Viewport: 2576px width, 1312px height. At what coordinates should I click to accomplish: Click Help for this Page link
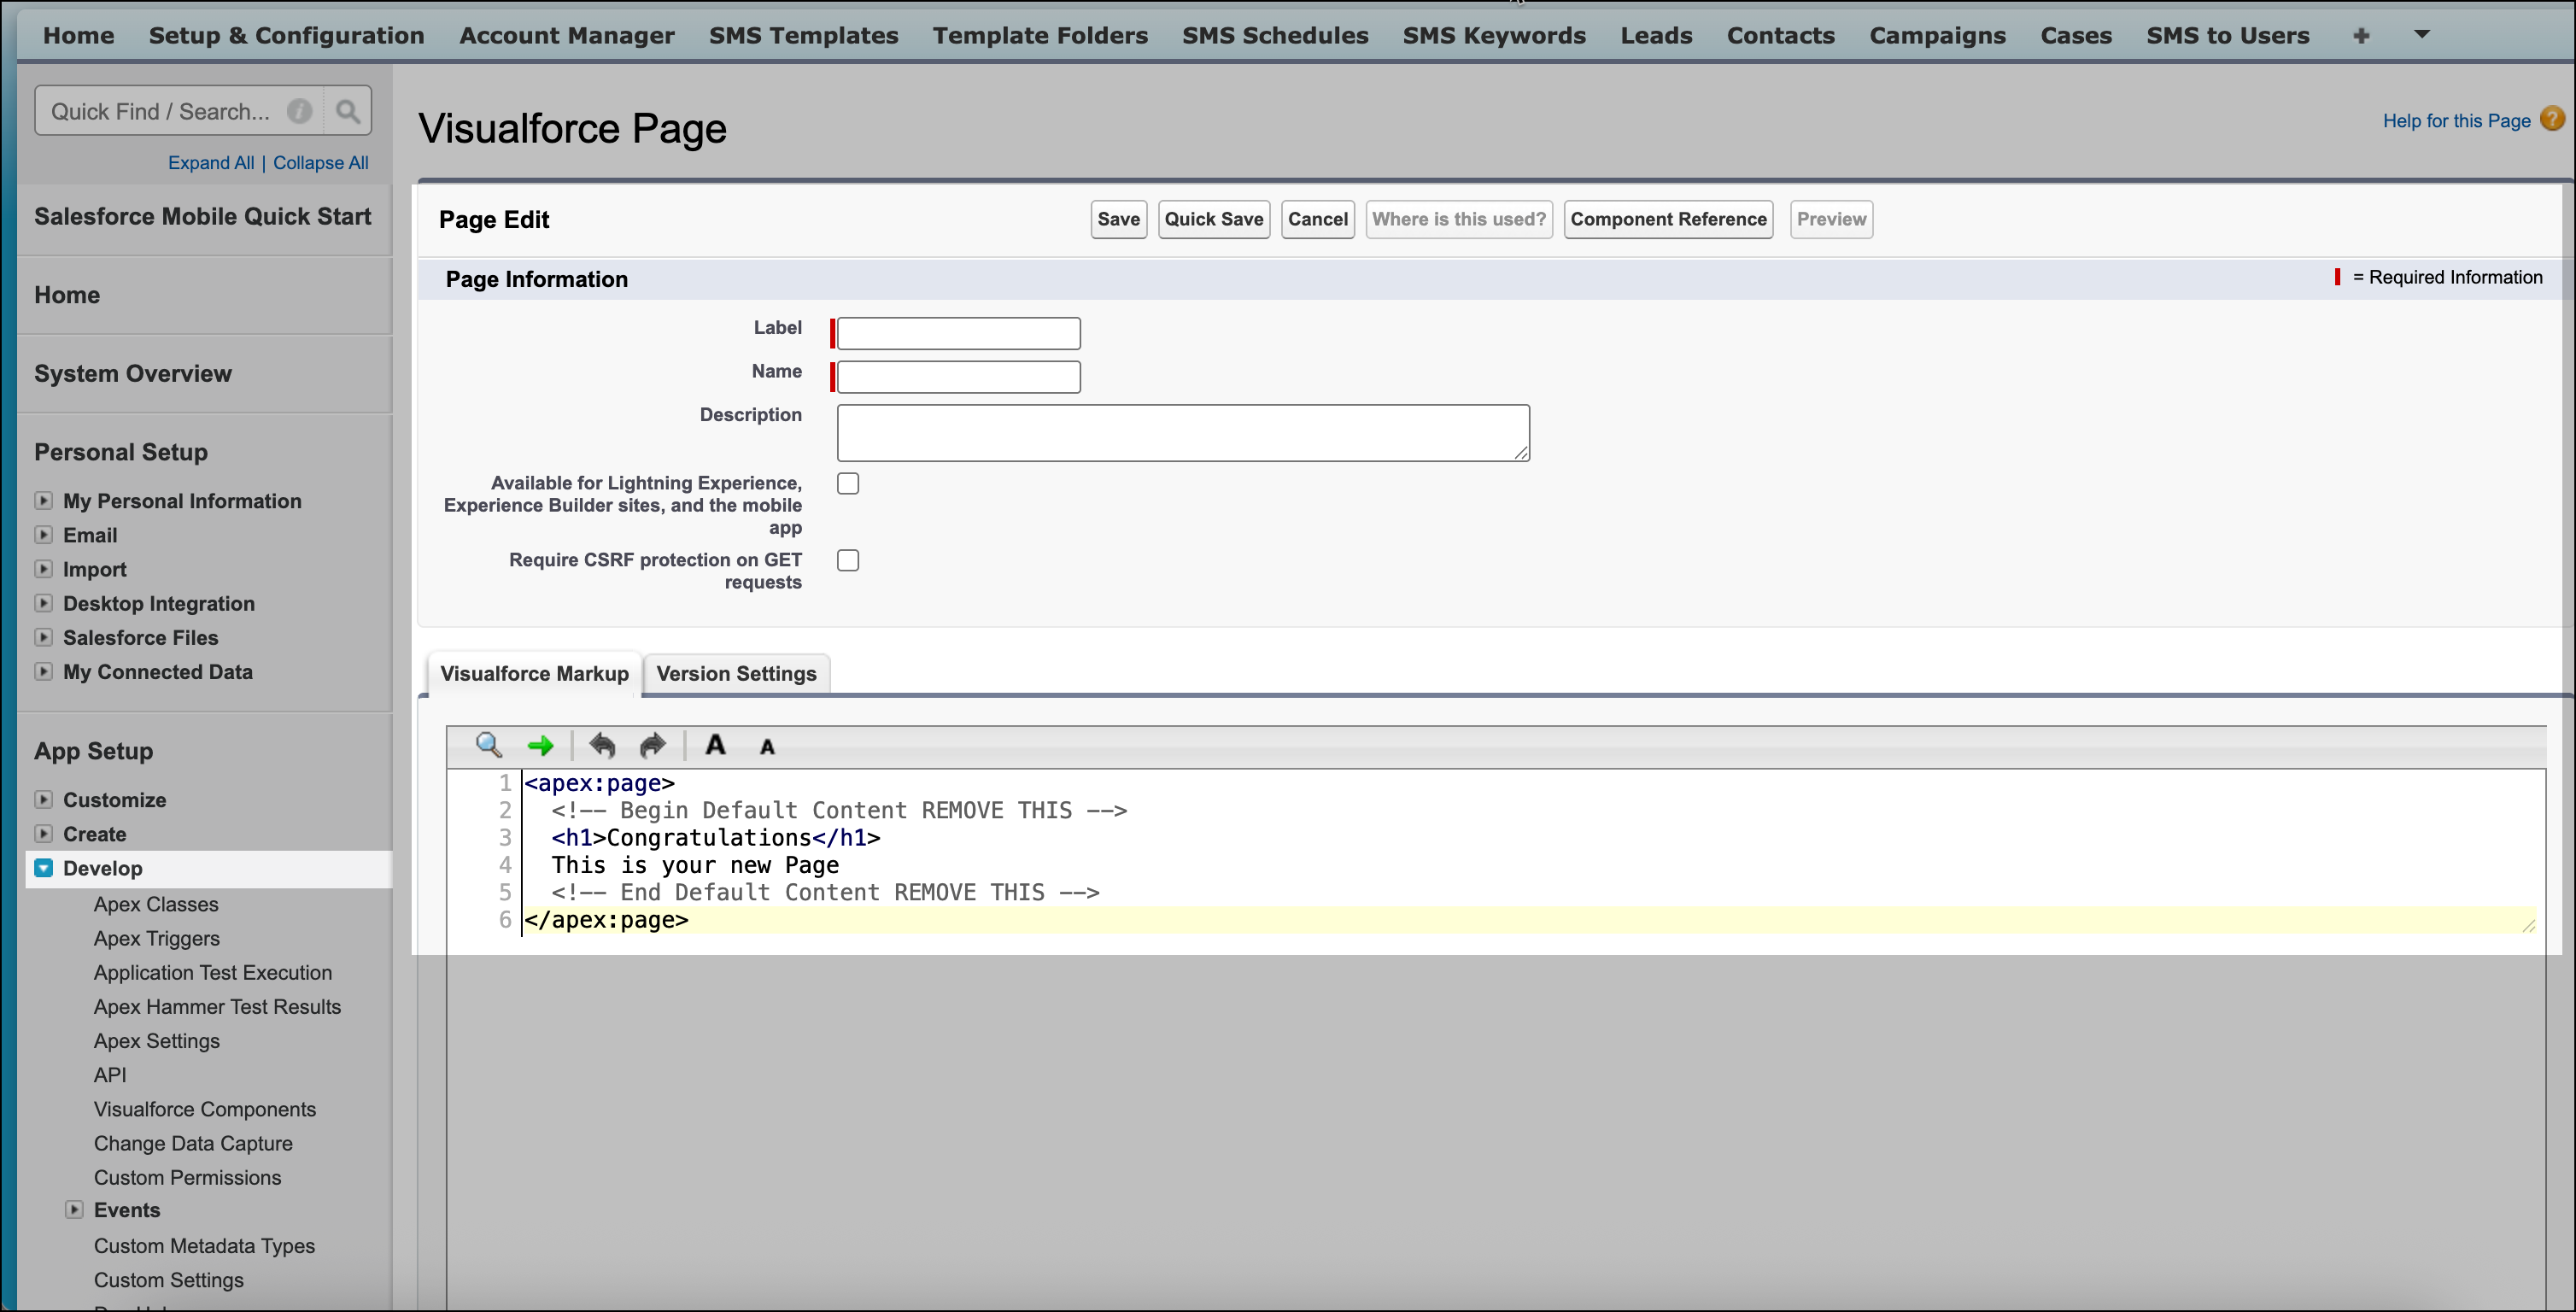tap(2456, 121)
